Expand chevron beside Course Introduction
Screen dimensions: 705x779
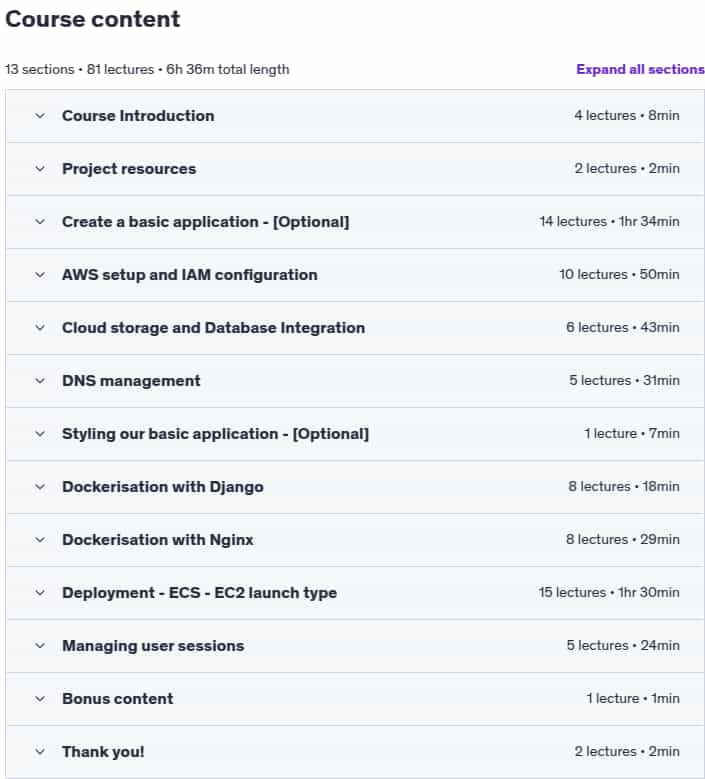click(40, 116)
